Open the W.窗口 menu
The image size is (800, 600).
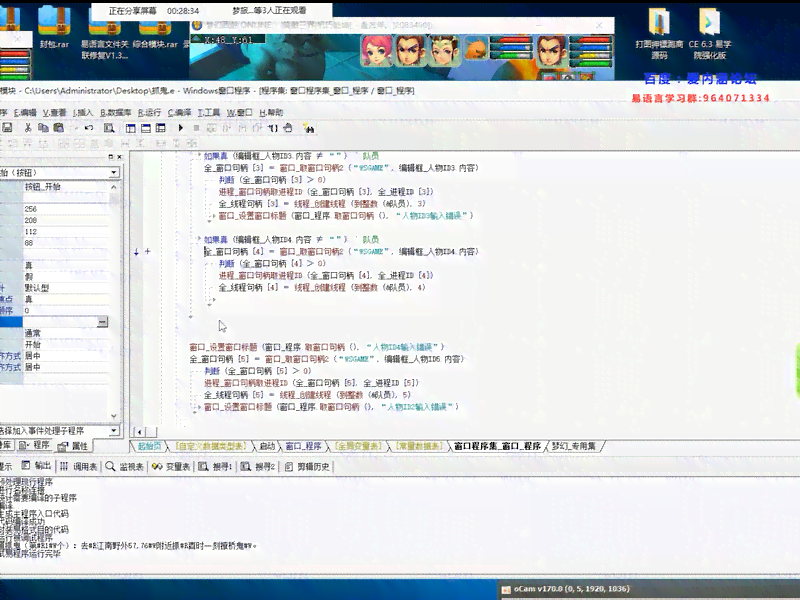coord(240,112)
